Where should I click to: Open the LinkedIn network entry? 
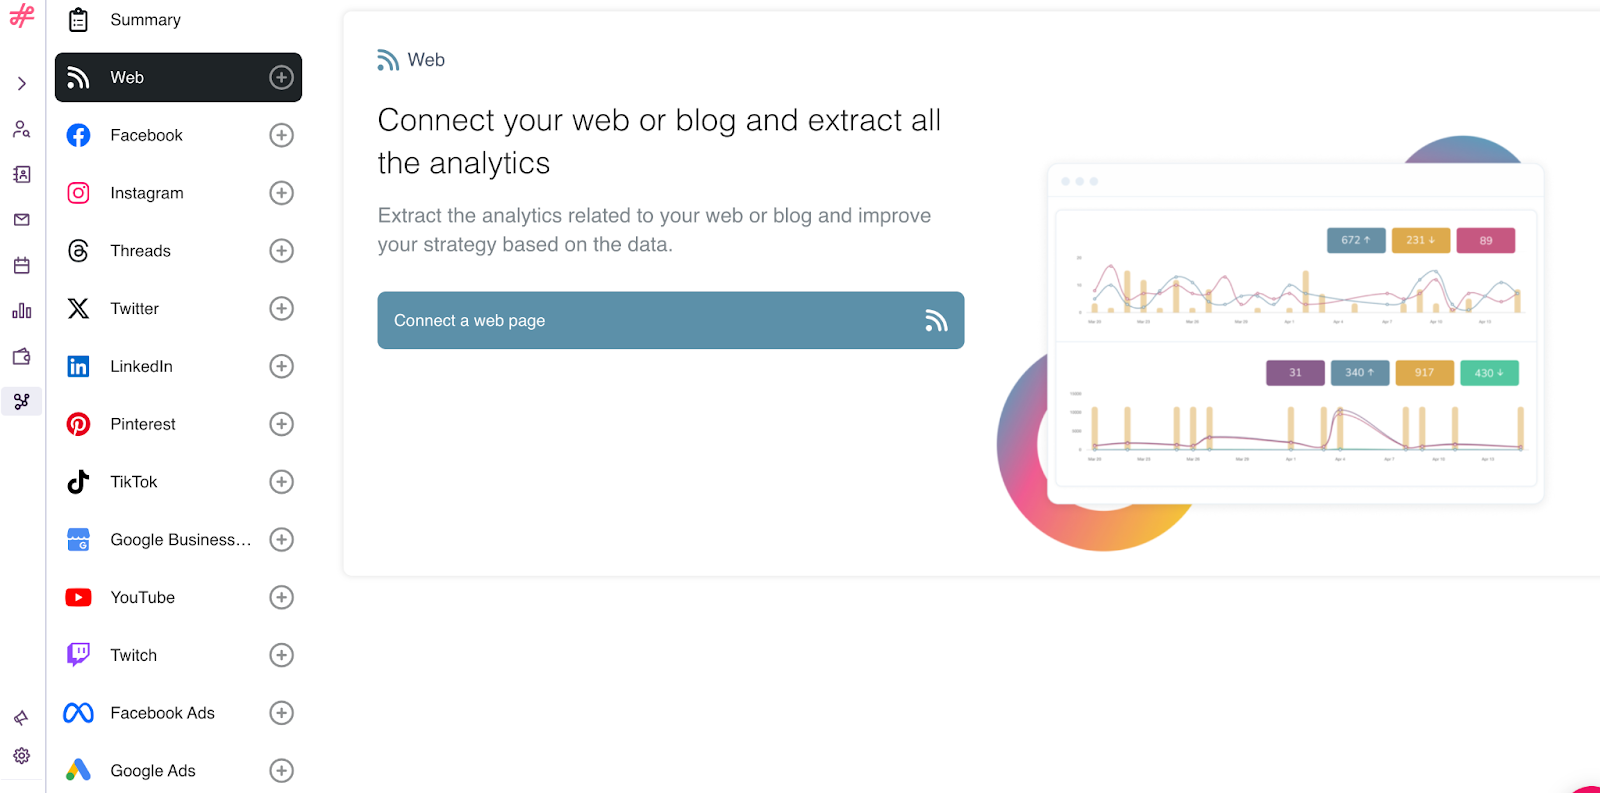178,366
